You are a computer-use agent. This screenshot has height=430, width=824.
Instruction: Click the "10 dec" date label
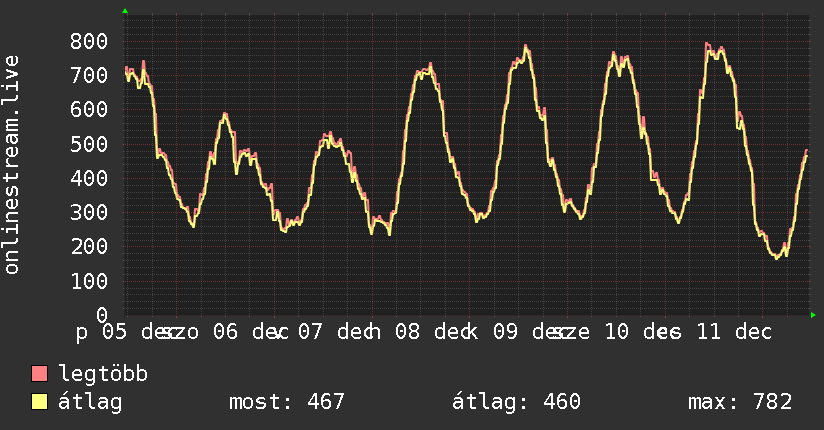[x=629, y=331]
